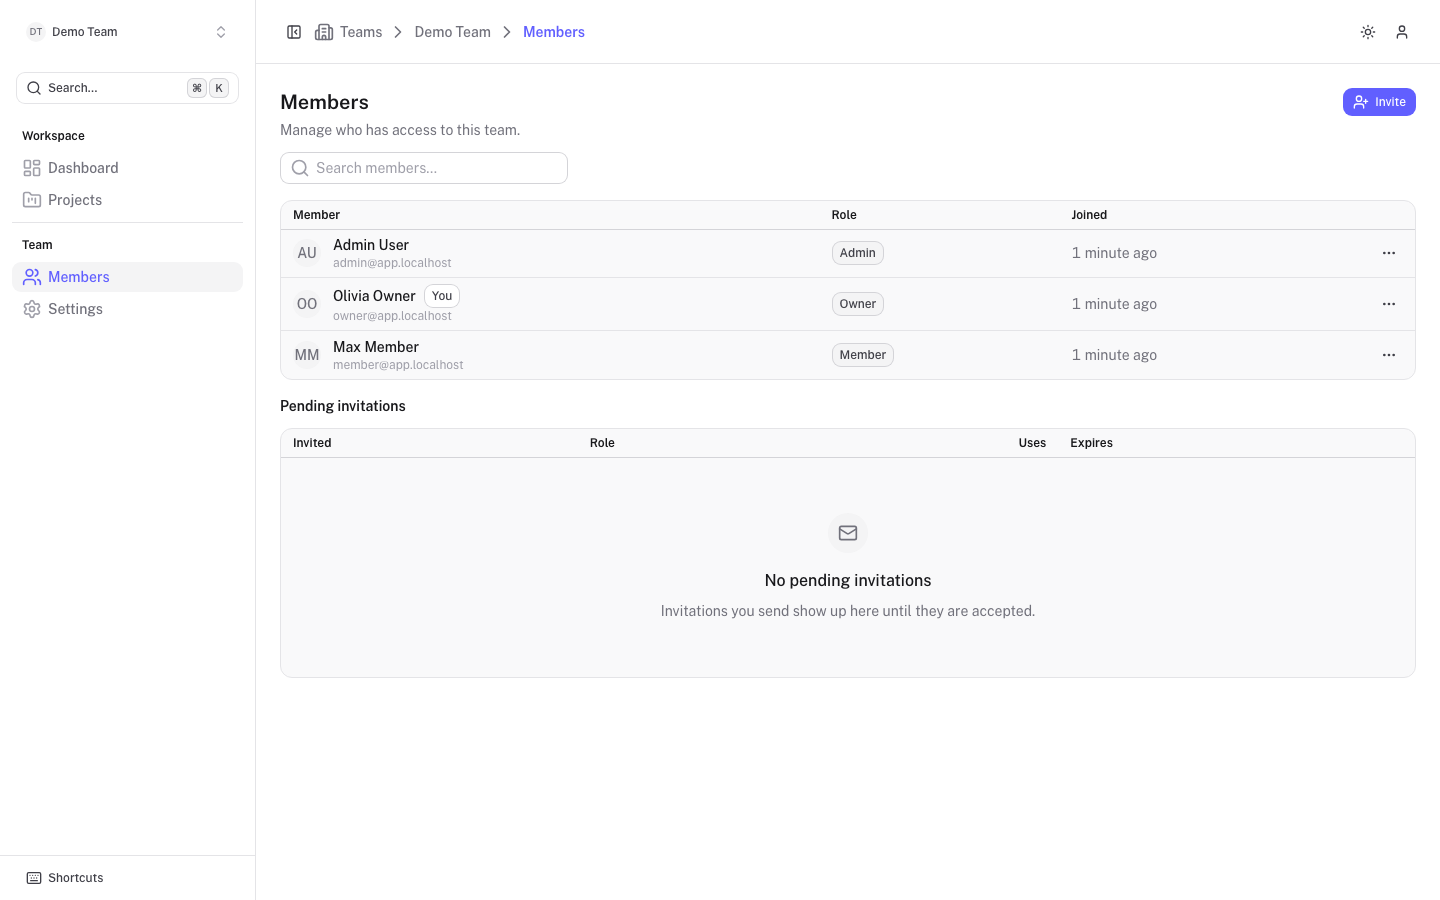Focus the sidebar Search box

[x=127, y=88]
